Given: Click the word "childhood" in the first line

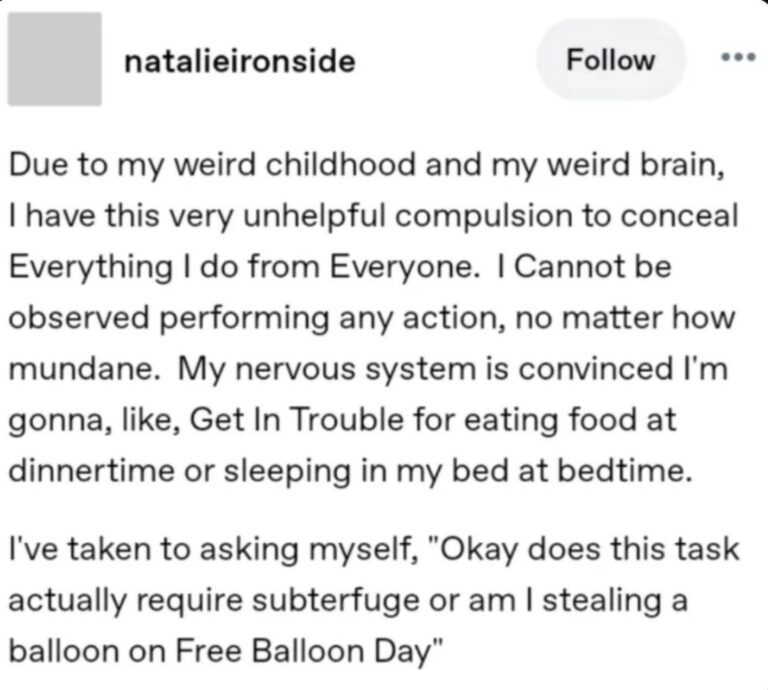Looking at the screenshot, I should (x=341, y=165).
